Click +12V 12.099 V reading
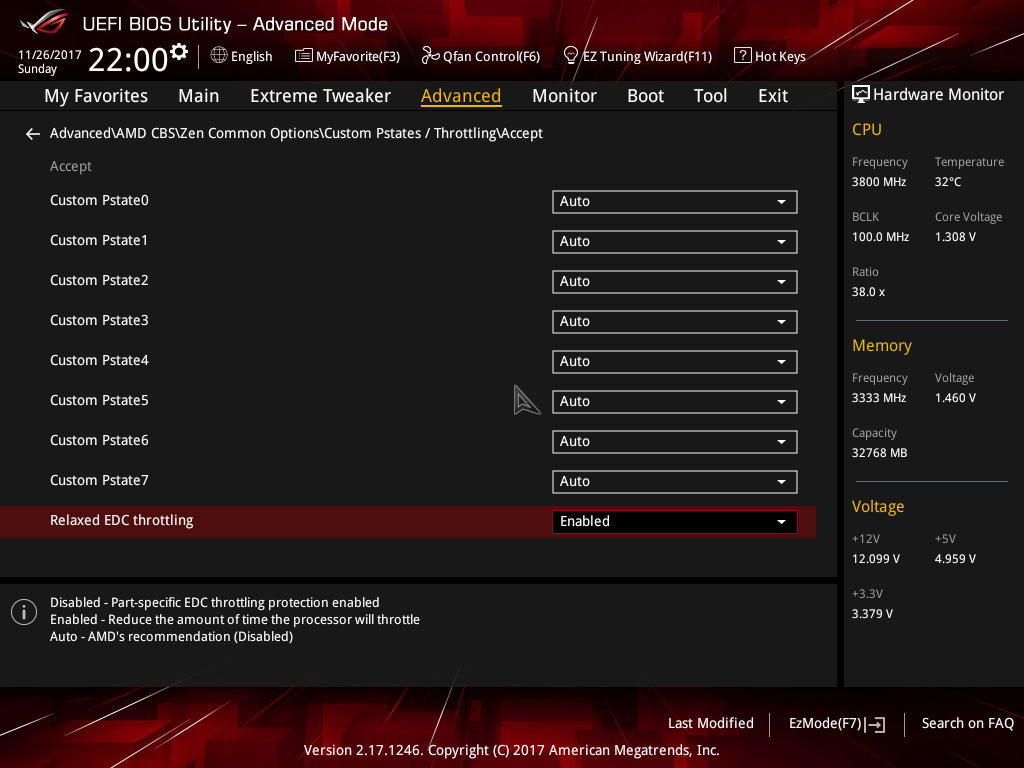 [876, 559]
